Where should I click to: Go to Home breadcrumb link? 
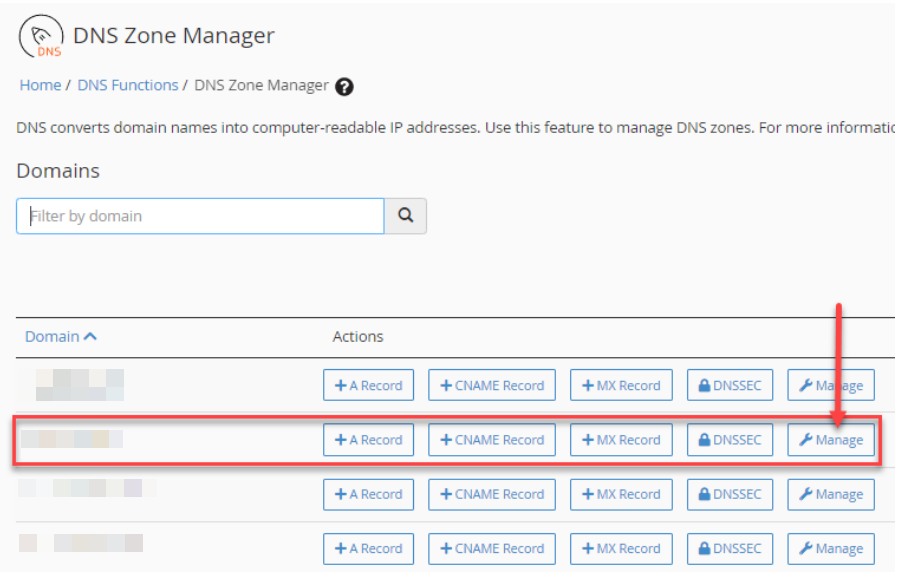40,85
